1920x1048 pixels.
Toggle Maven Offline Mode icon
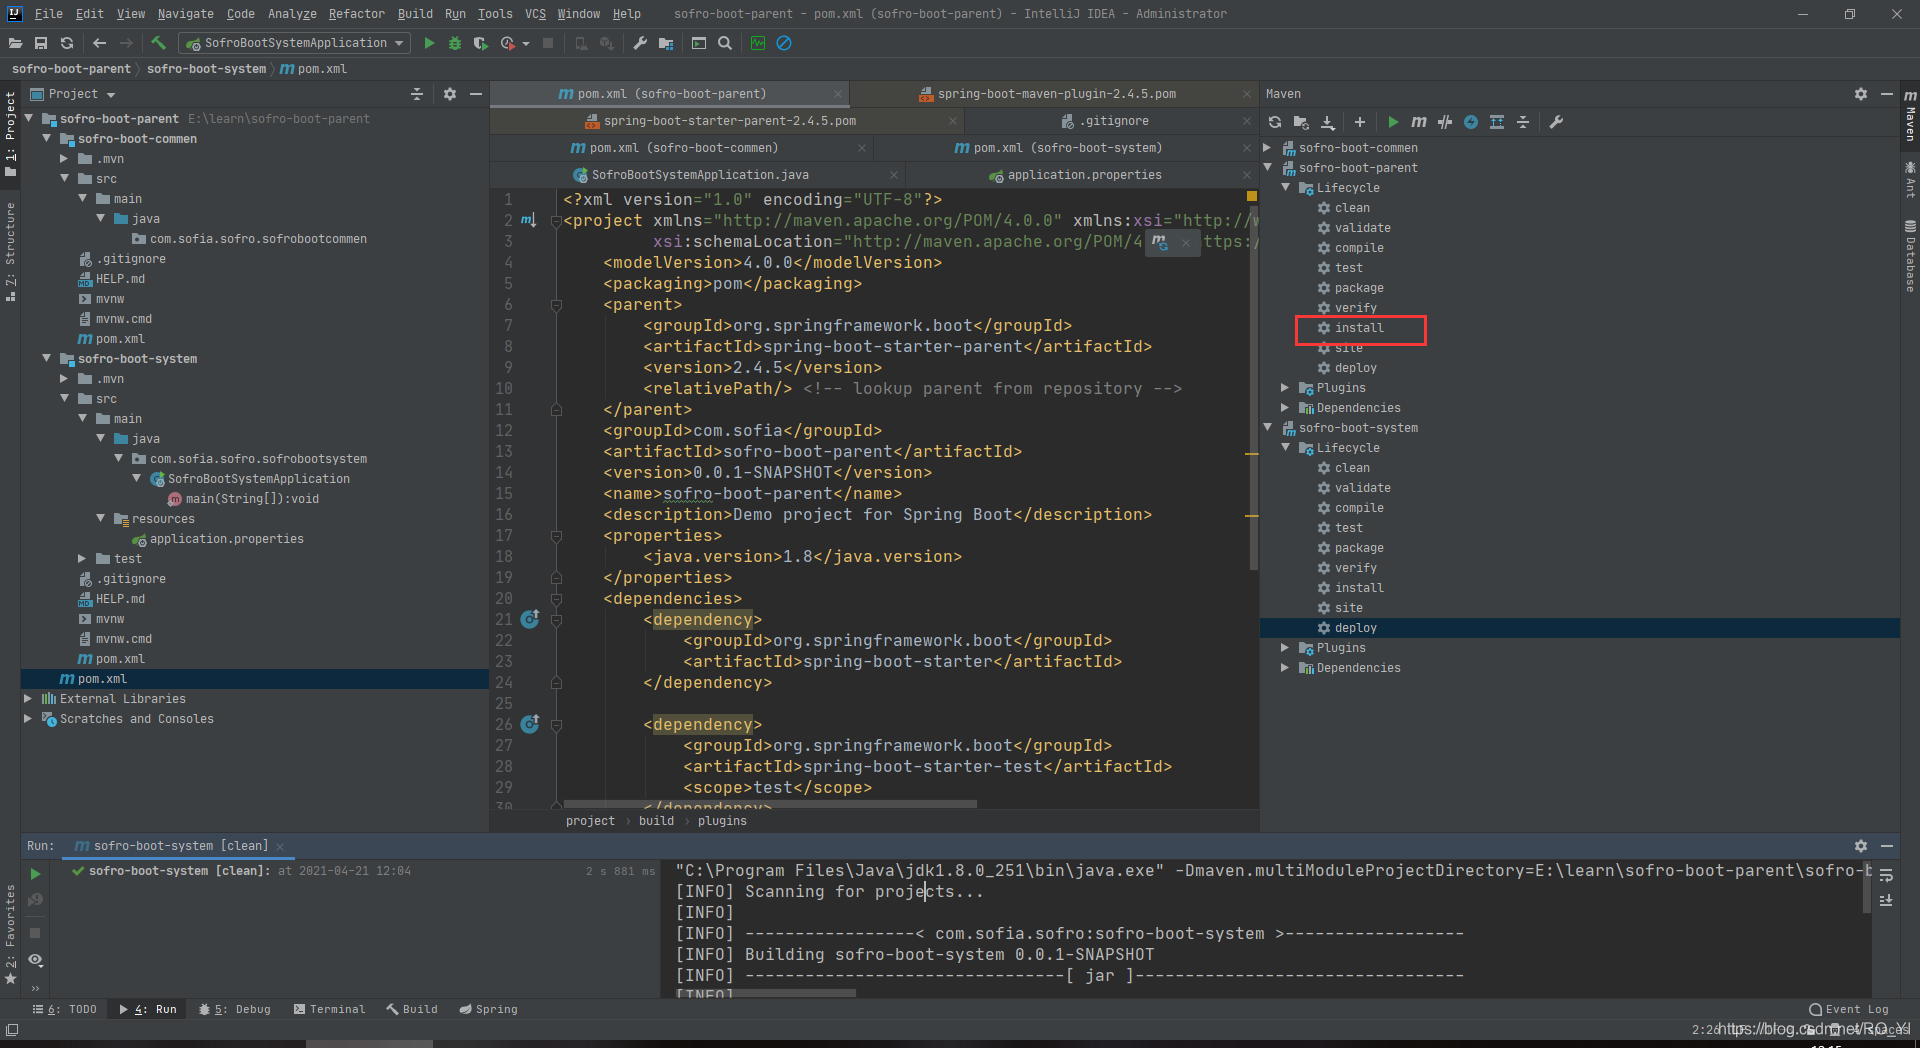click(x=1445, y=122)
